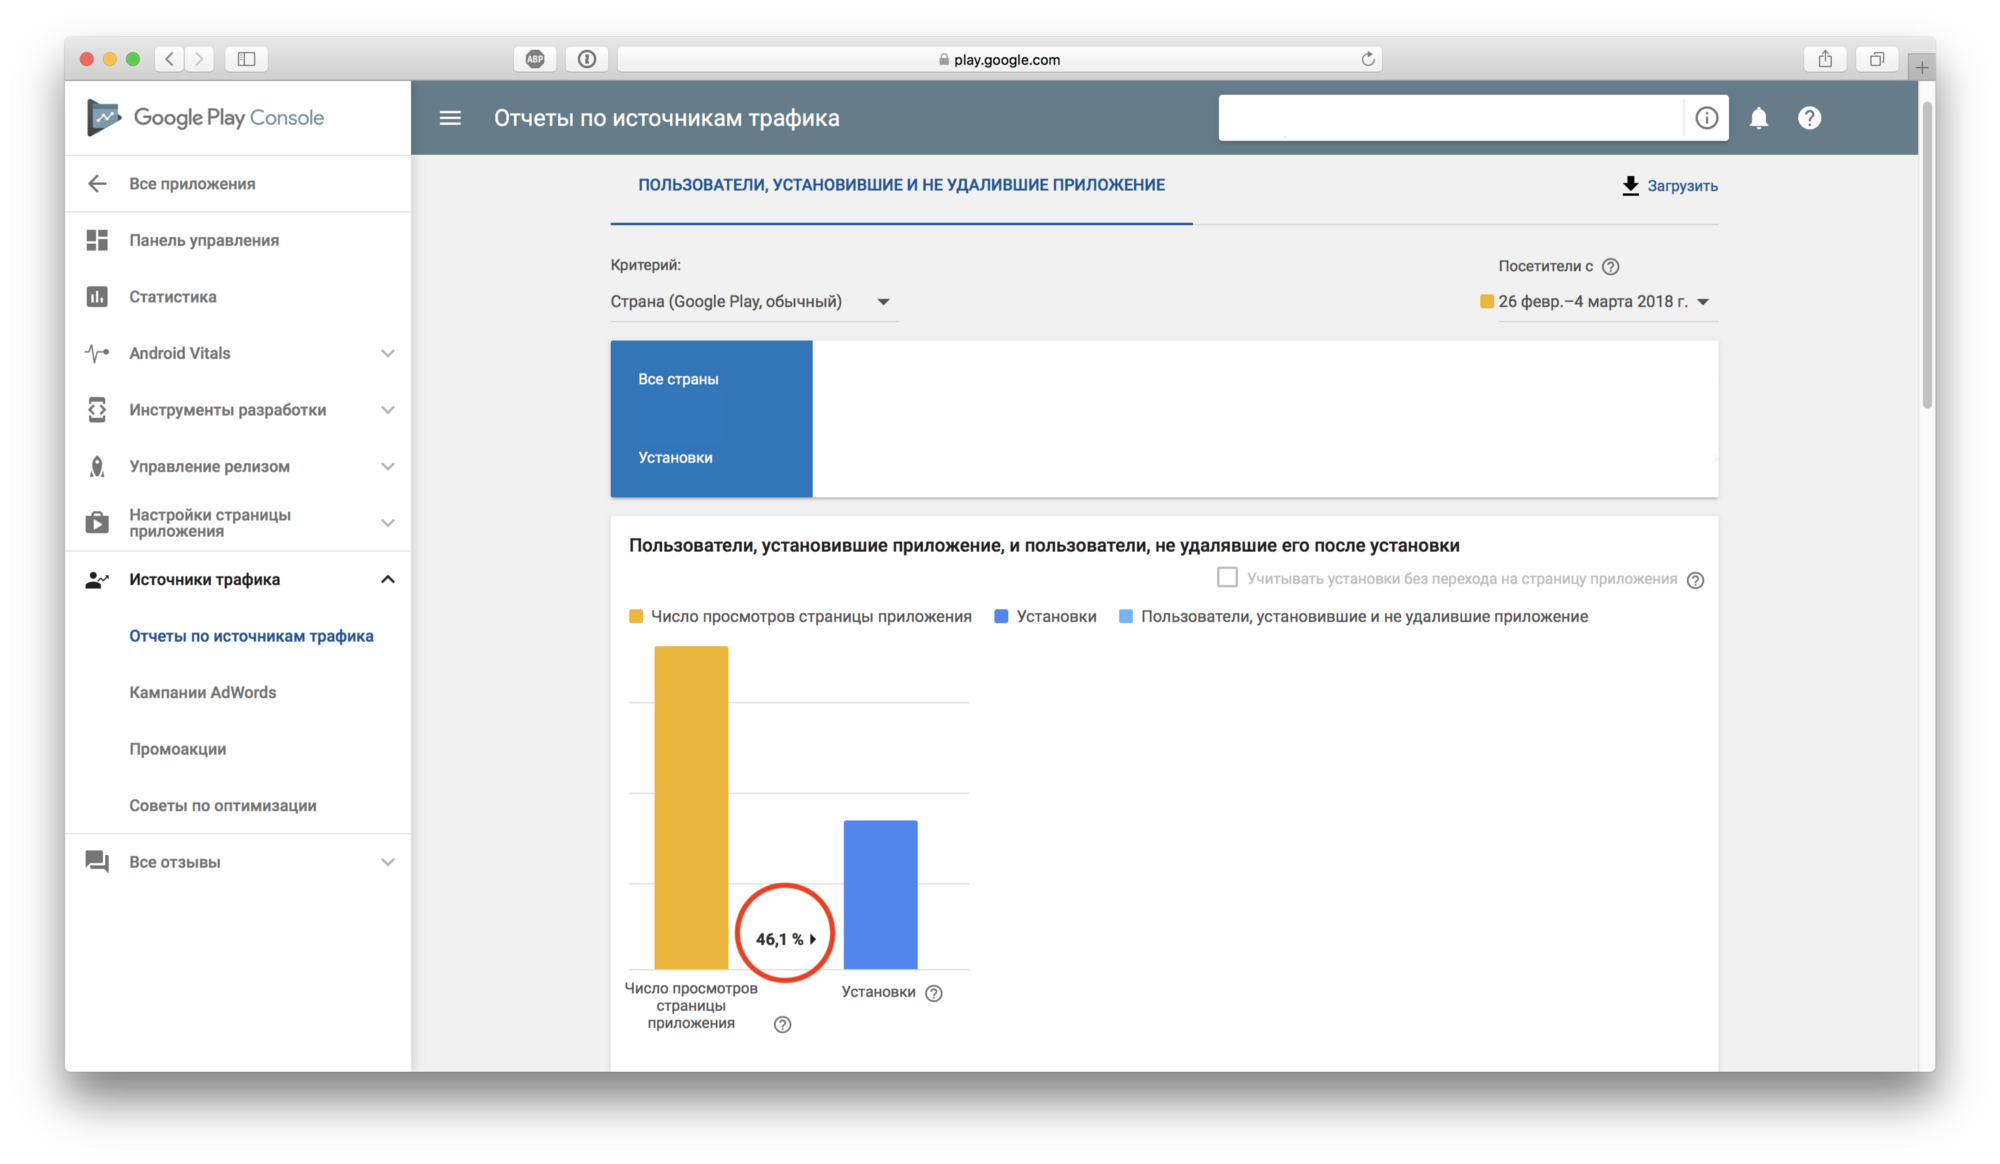Screen dimensions: 2000x1164
Task: Click the header search input field
Action: pos(1449,118)
